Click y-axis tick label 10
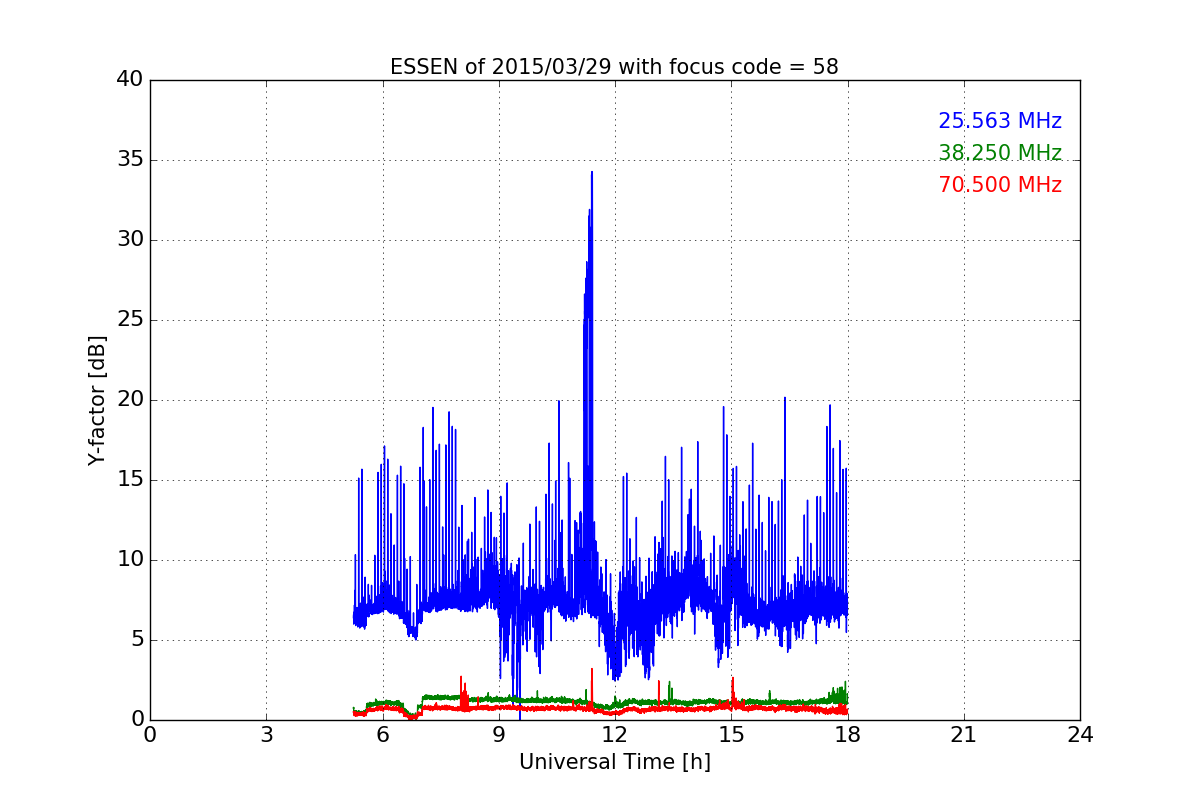The image size is (1200, 800). [130, 560]
